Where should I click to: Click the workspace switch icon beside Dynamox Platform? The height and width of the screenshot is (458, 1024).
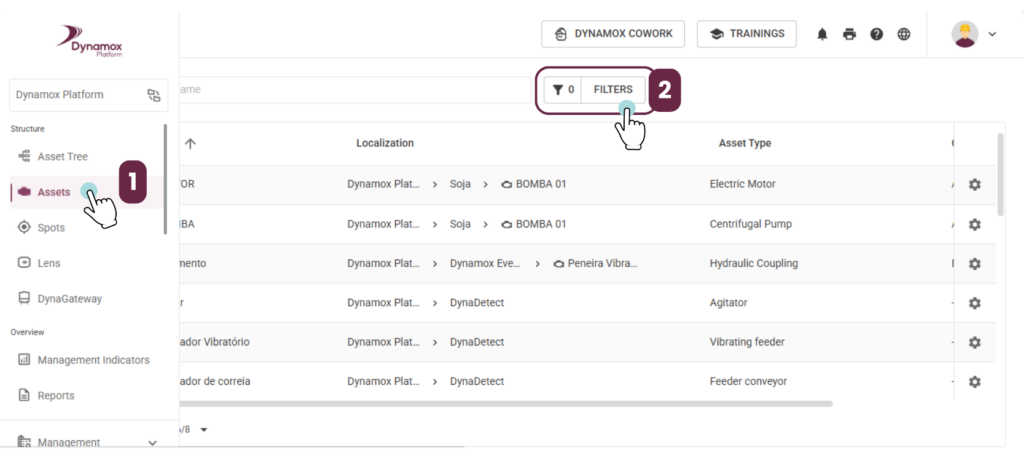coord(153,95)
